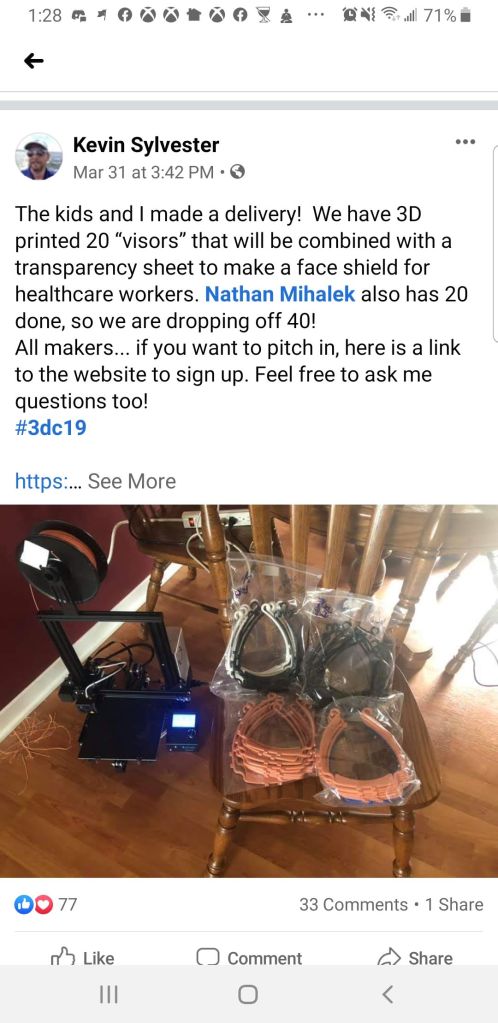
Task: View the 1 Share details
Action: click(x=454, y=904)
